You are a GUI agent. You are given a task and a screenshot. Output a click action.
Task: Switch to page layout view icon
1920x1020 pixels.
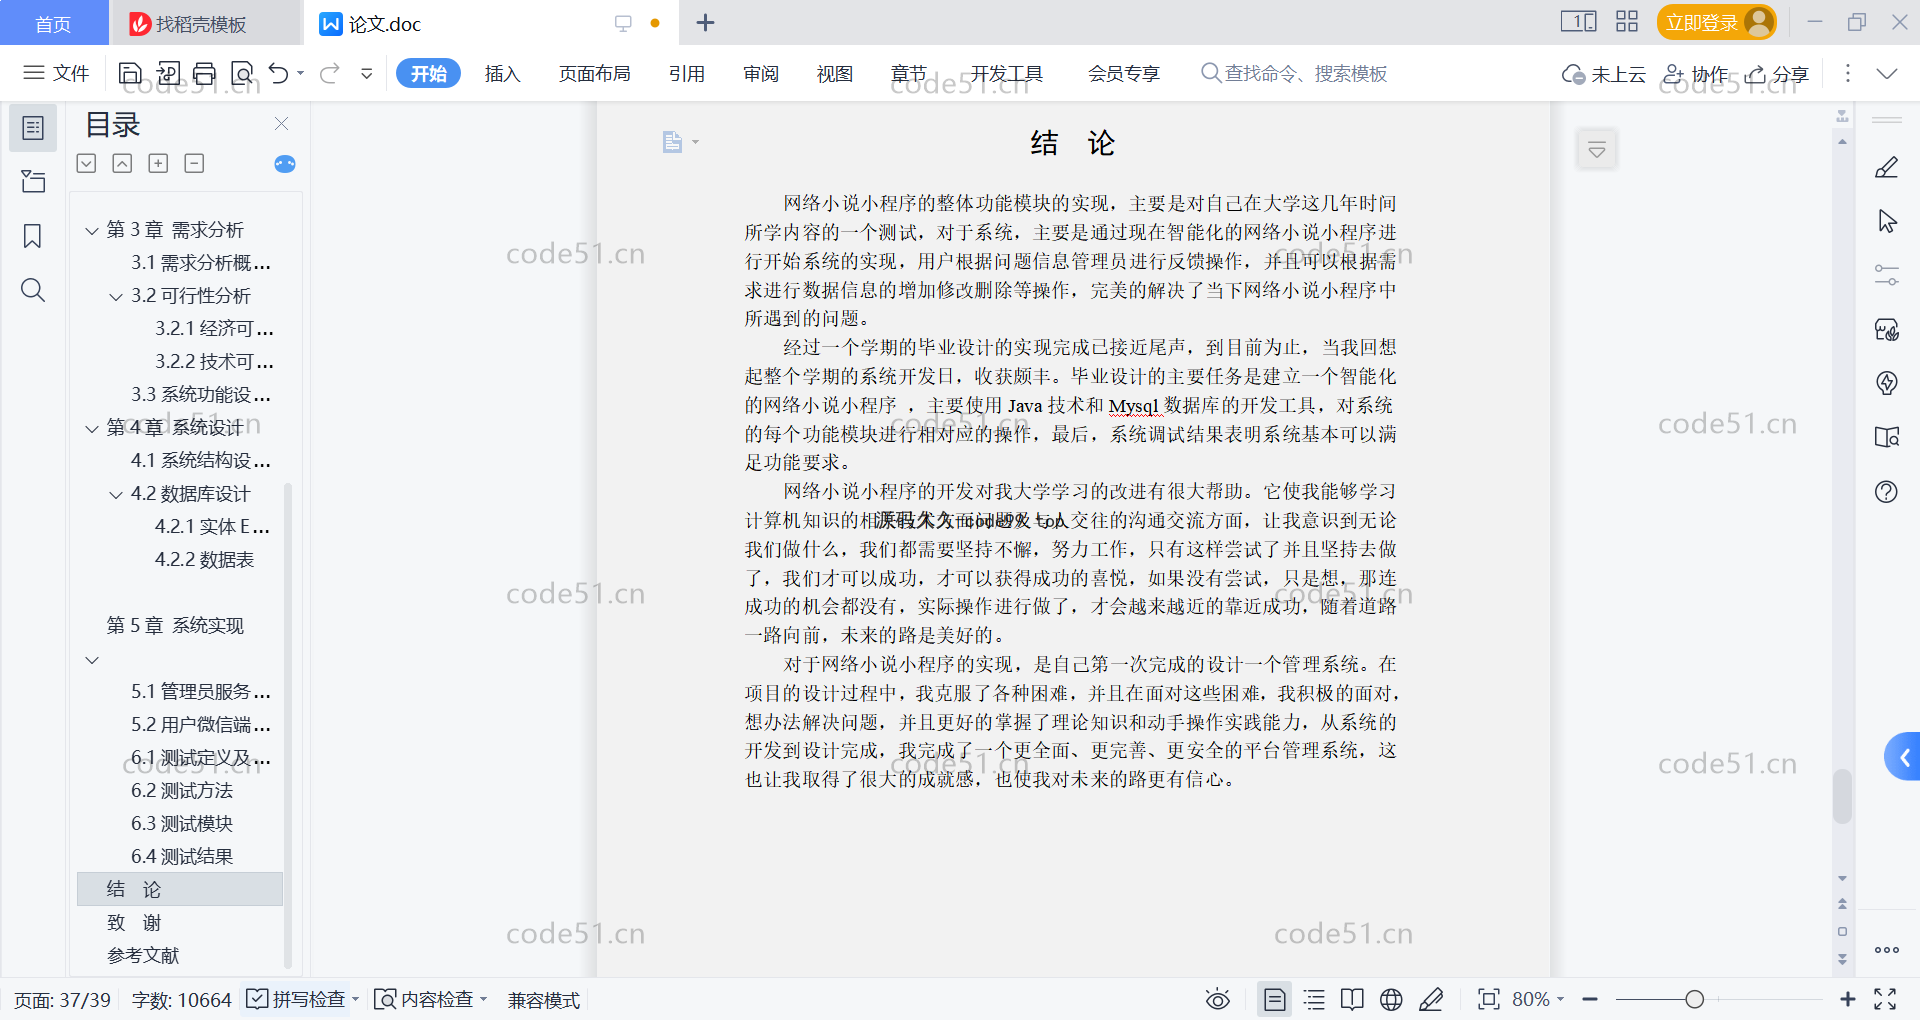point(1275,999)
